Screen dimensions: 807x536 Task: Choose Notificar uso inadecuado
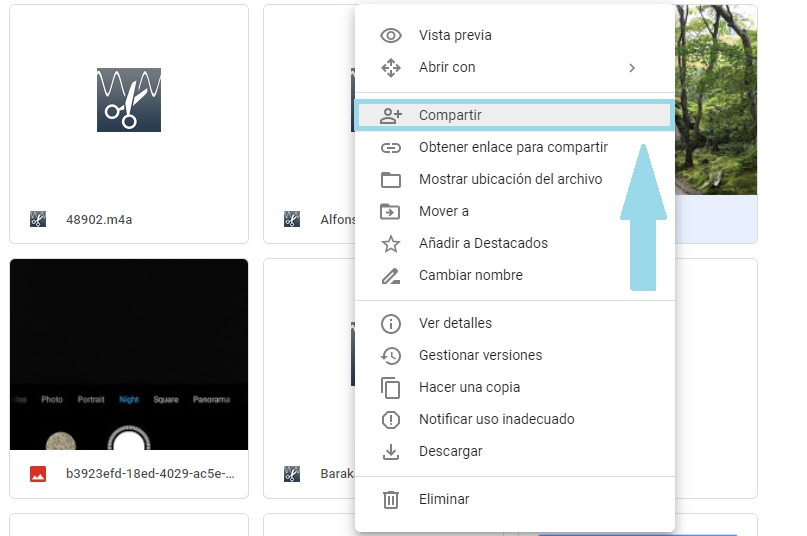coord(515,420)
